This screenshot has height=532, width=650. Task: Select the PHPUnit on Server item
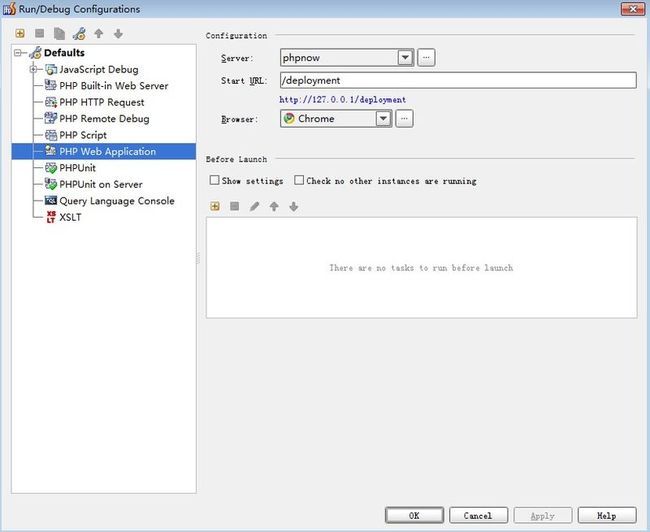coord(101,184)
